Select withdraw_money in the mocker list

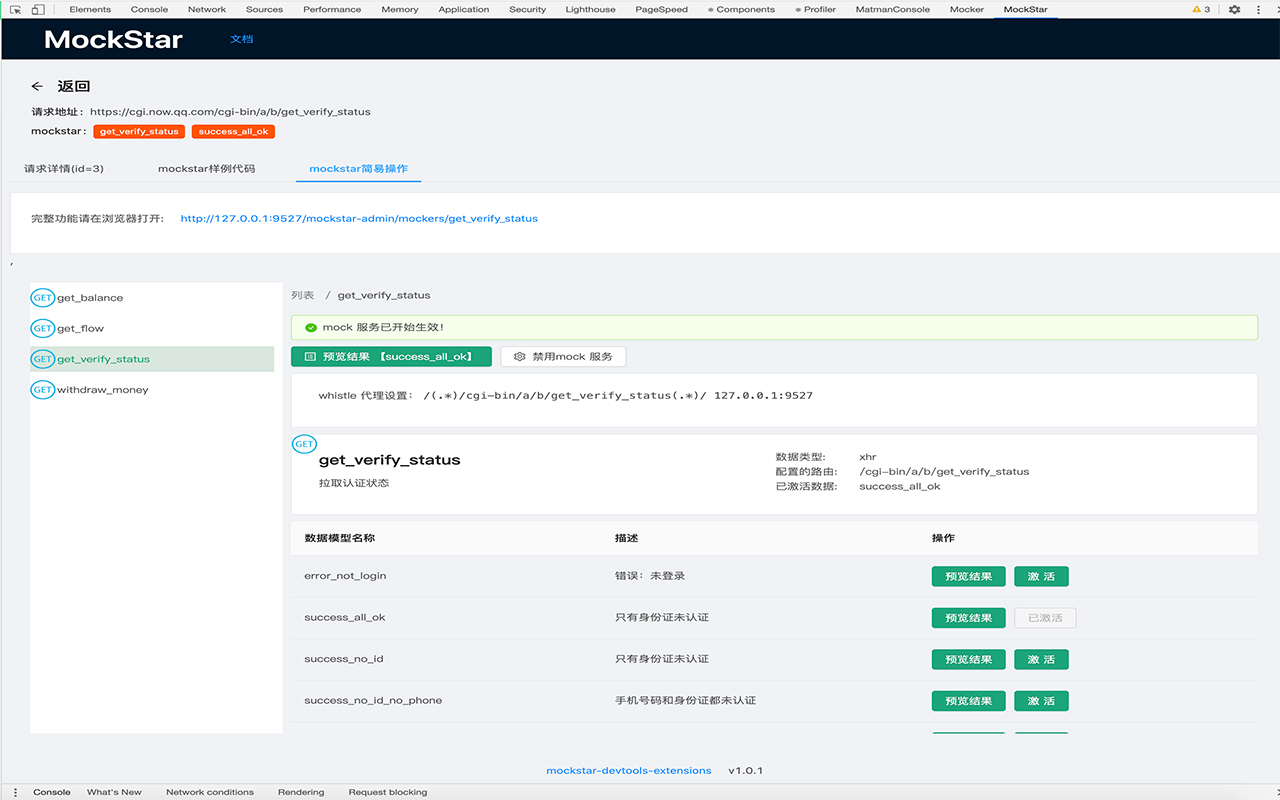[152, 389]
